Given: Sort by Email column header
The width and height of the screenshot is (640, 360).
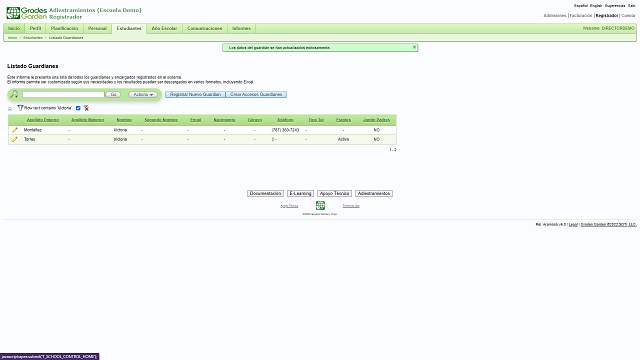Looking at the screenshot, I should coord(196,120).
